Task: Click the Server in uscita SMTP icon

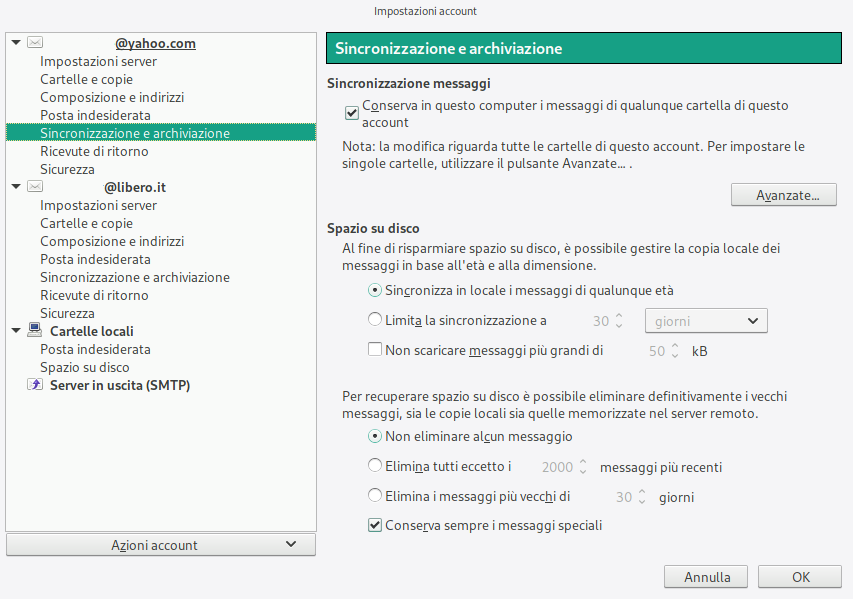Action: [x=35, y=385]
